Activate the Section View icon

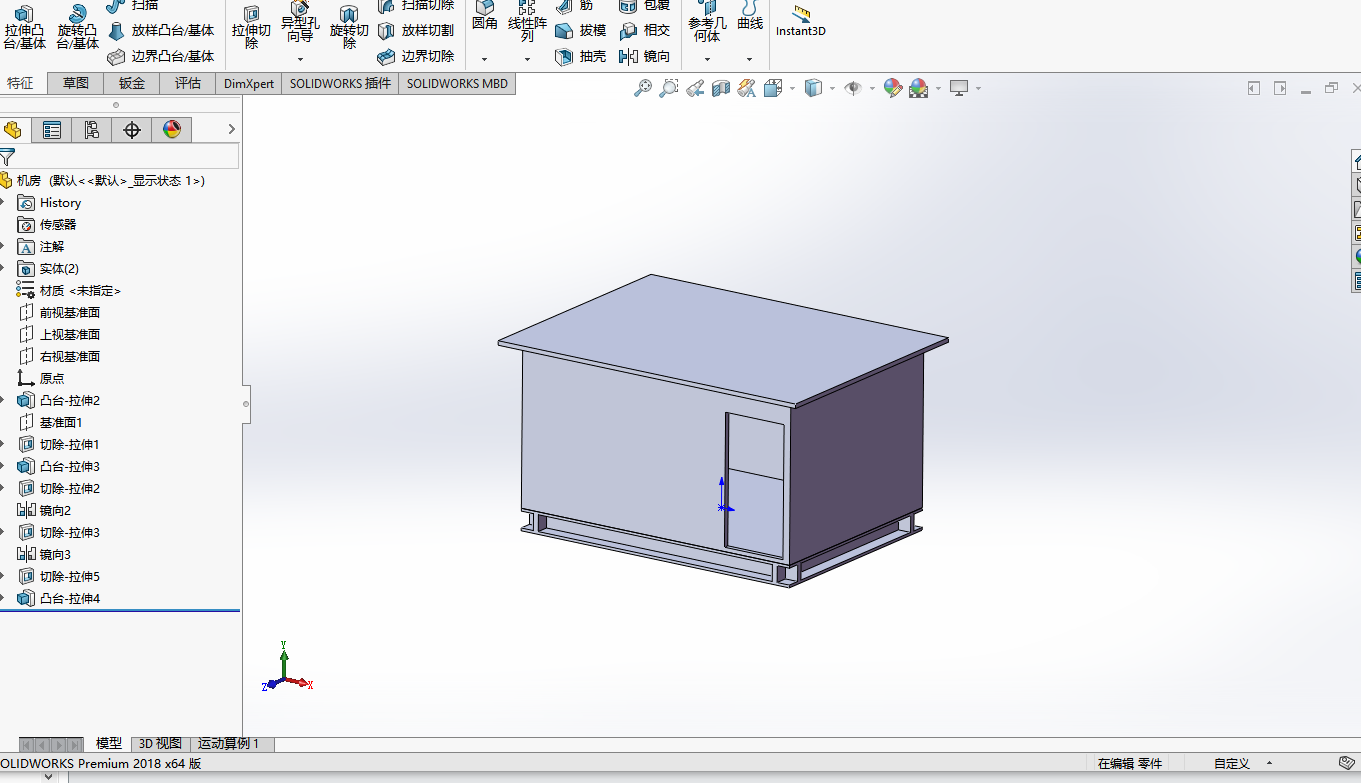[x=721, y=88]
